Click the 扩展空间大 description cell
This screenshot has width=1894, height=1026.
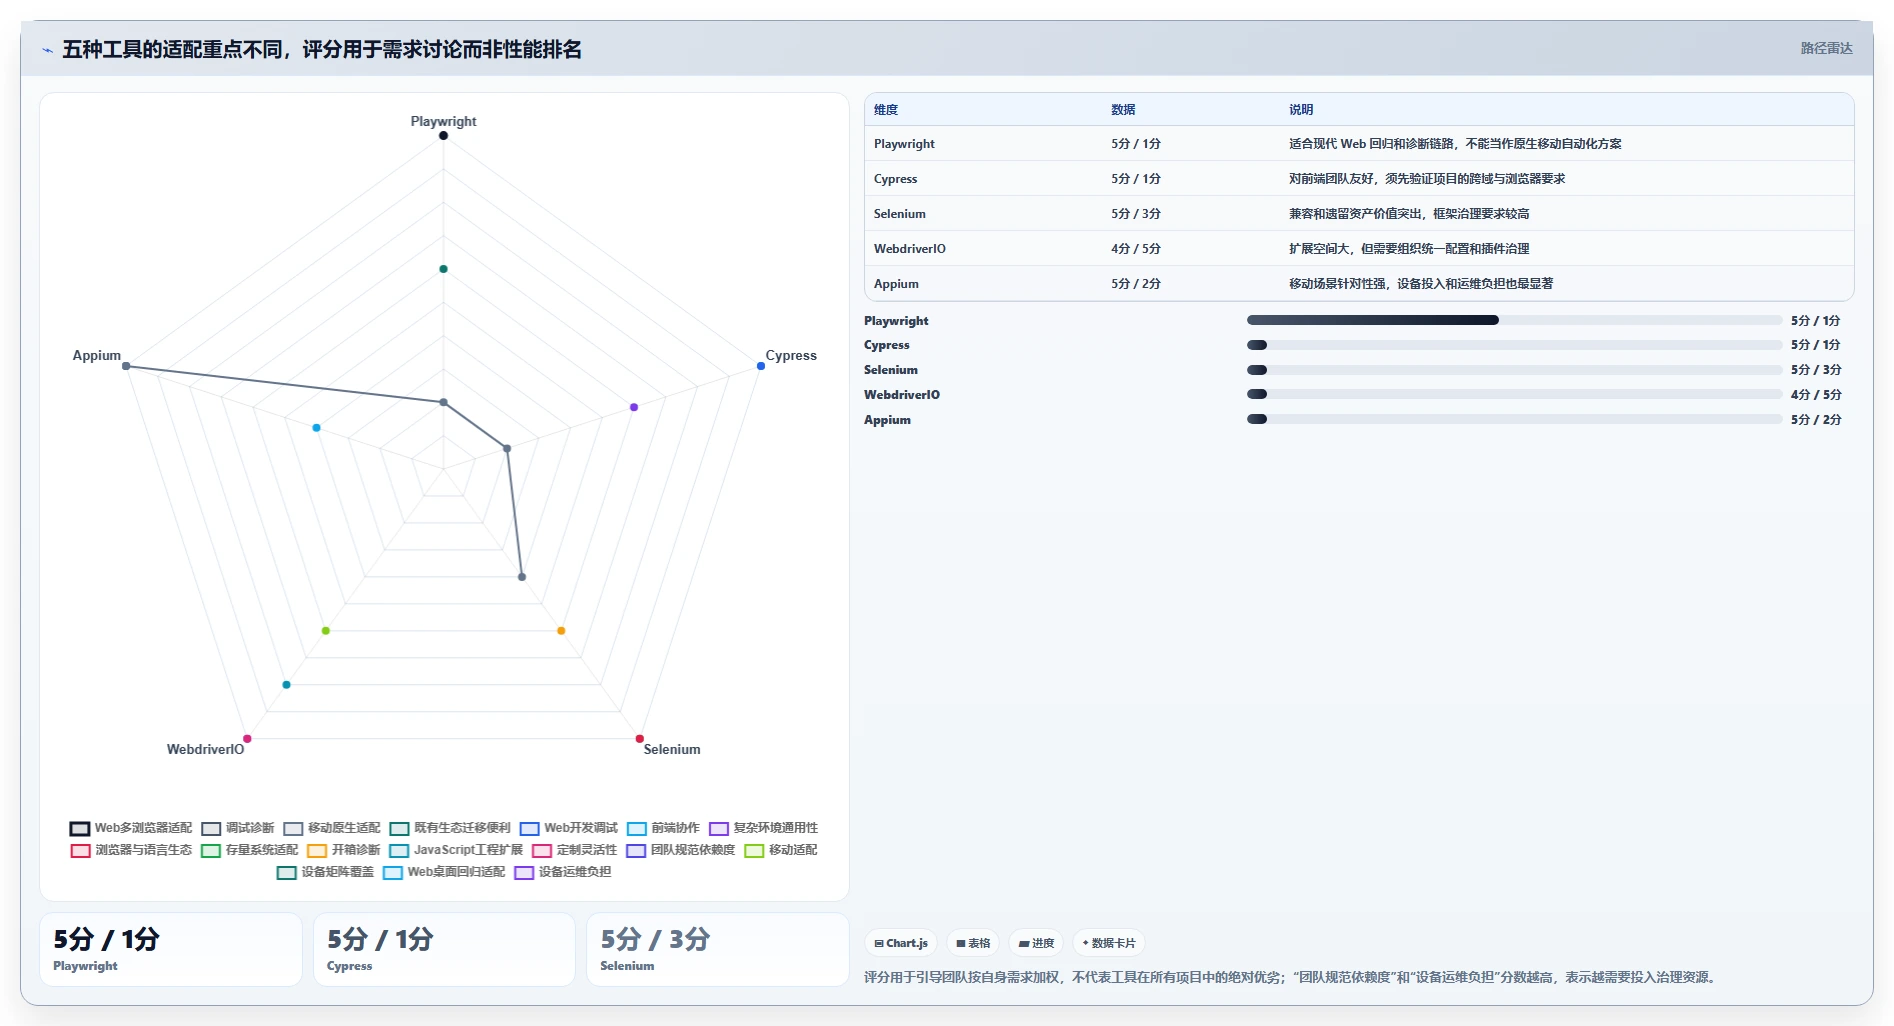pyautogui.click(x=1409, y=249)
